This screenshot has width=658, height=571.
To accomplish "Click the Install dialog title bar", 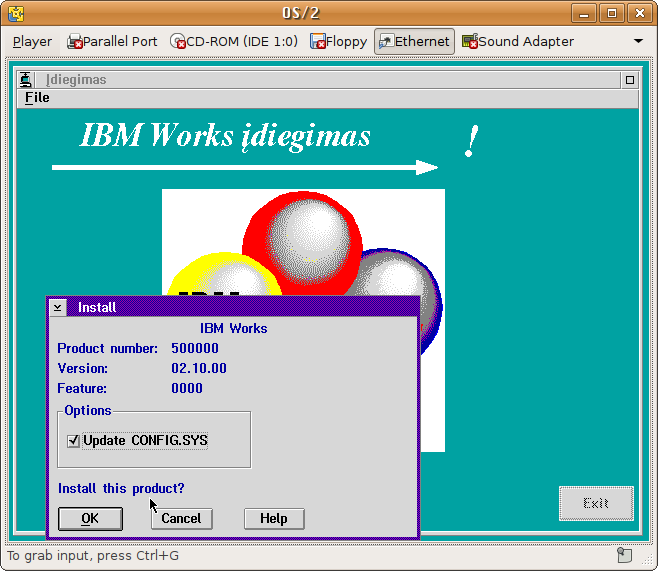I will 243,308.
